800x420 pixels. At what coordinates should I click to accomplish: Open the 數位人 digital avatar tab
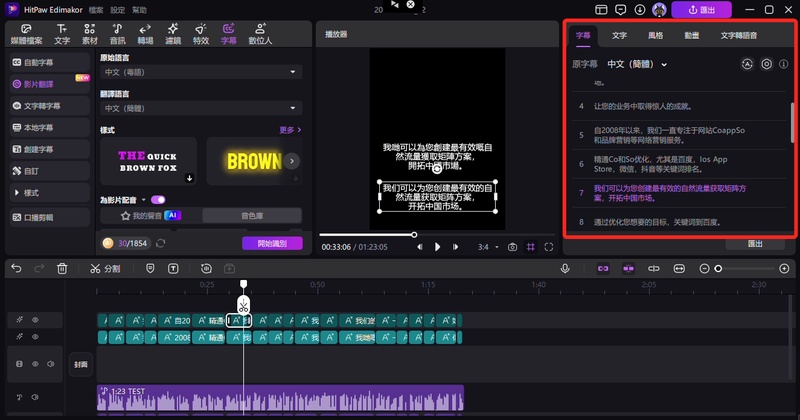pos(260,34)
